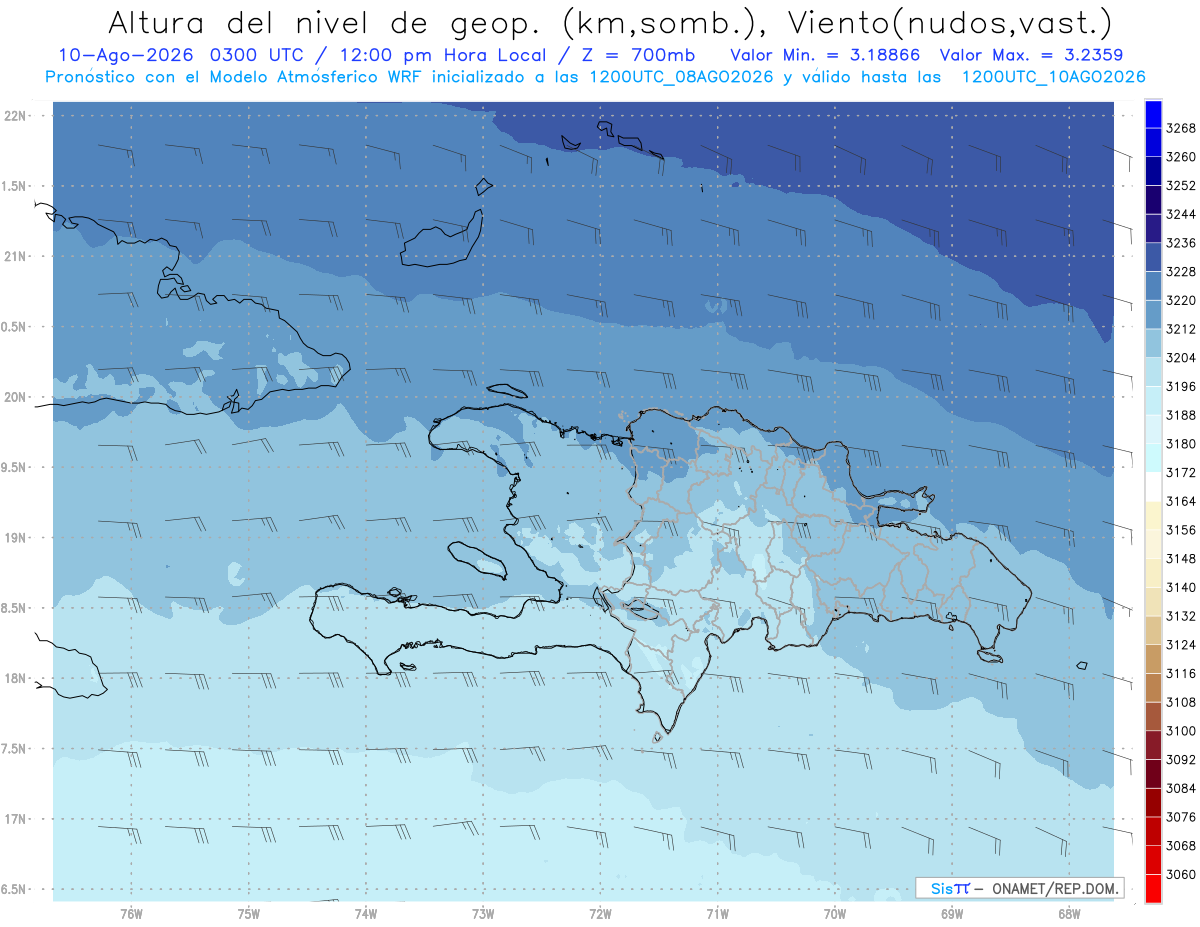Click the '3124' colorbar value
1200x927 pixels.
click(1181, 645)
